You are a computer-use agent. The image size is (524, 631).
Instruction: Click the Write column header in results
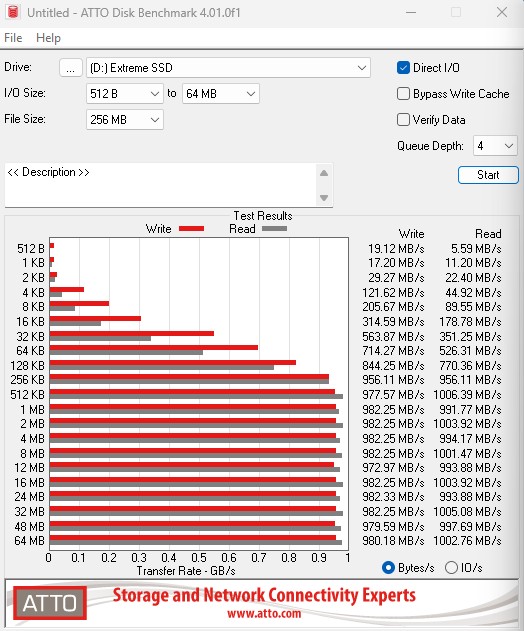click(411, 234)
